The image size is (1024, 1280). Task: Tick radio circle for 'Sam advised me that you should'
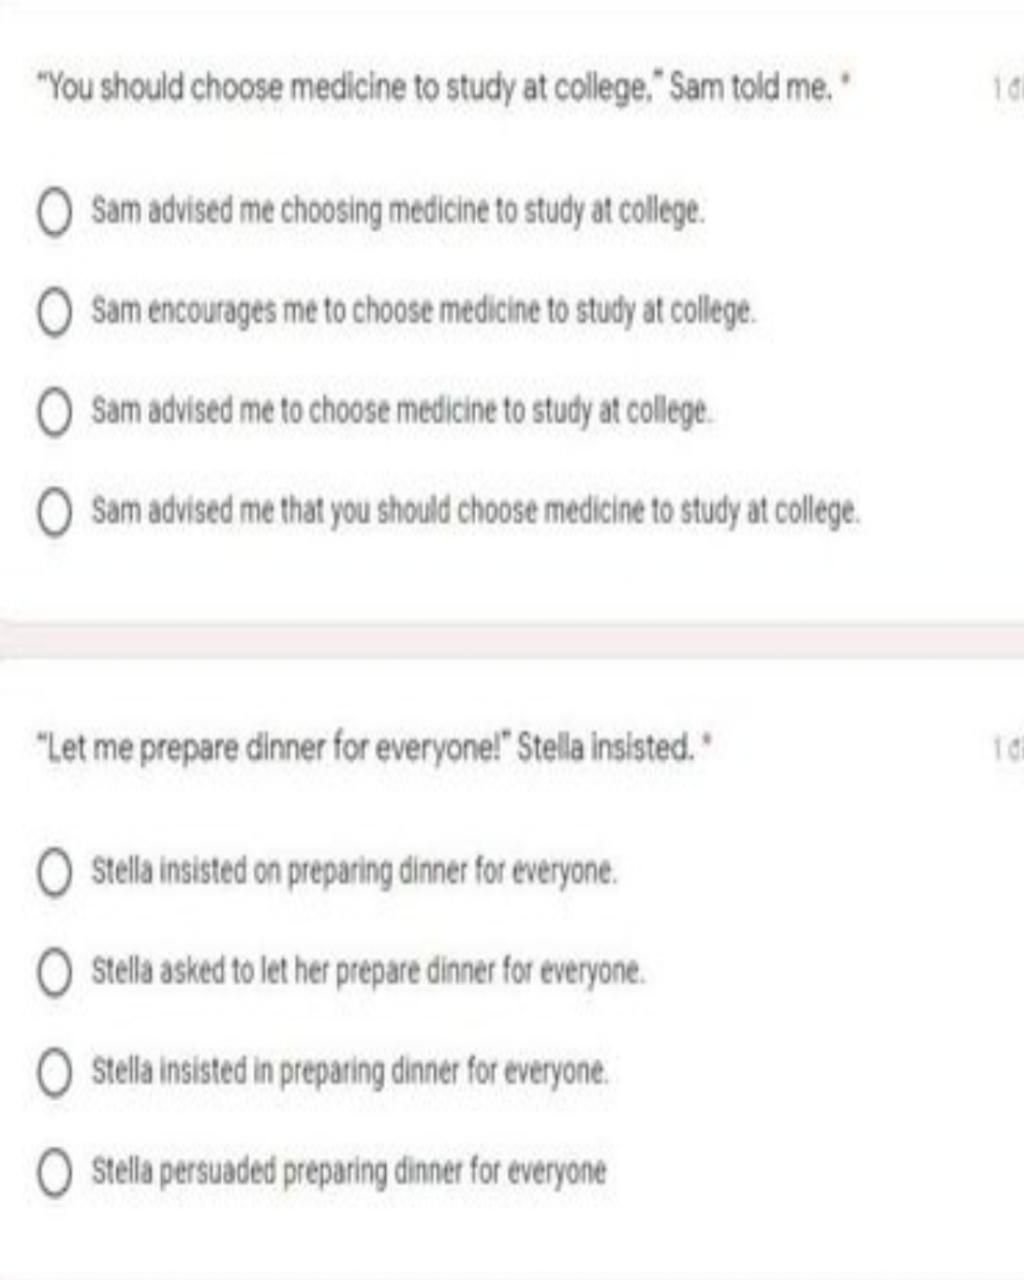54,513
